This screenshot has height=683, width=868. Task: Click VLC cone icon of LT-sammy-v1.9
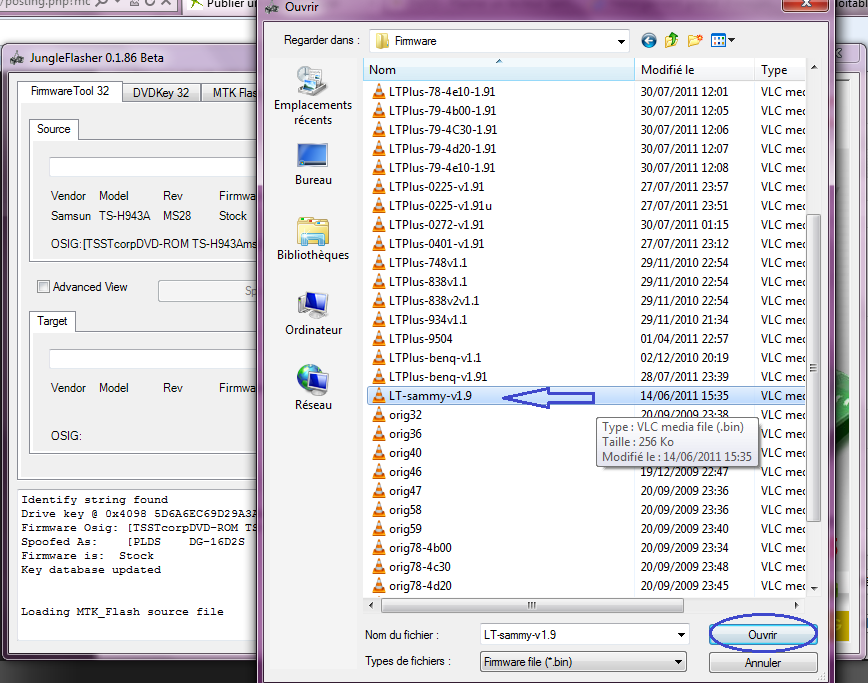[x=379, y=395]
